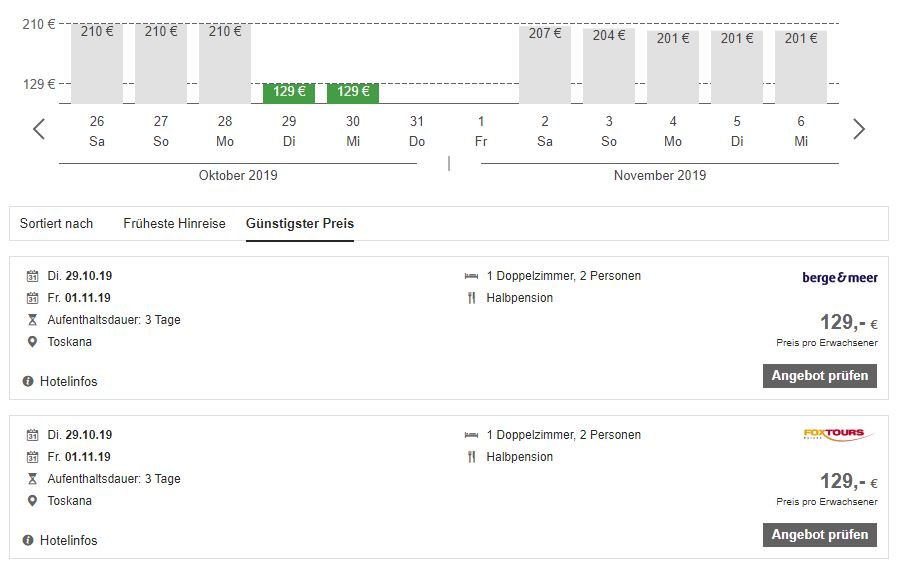Click the info icon in first offer

point(28,381)
